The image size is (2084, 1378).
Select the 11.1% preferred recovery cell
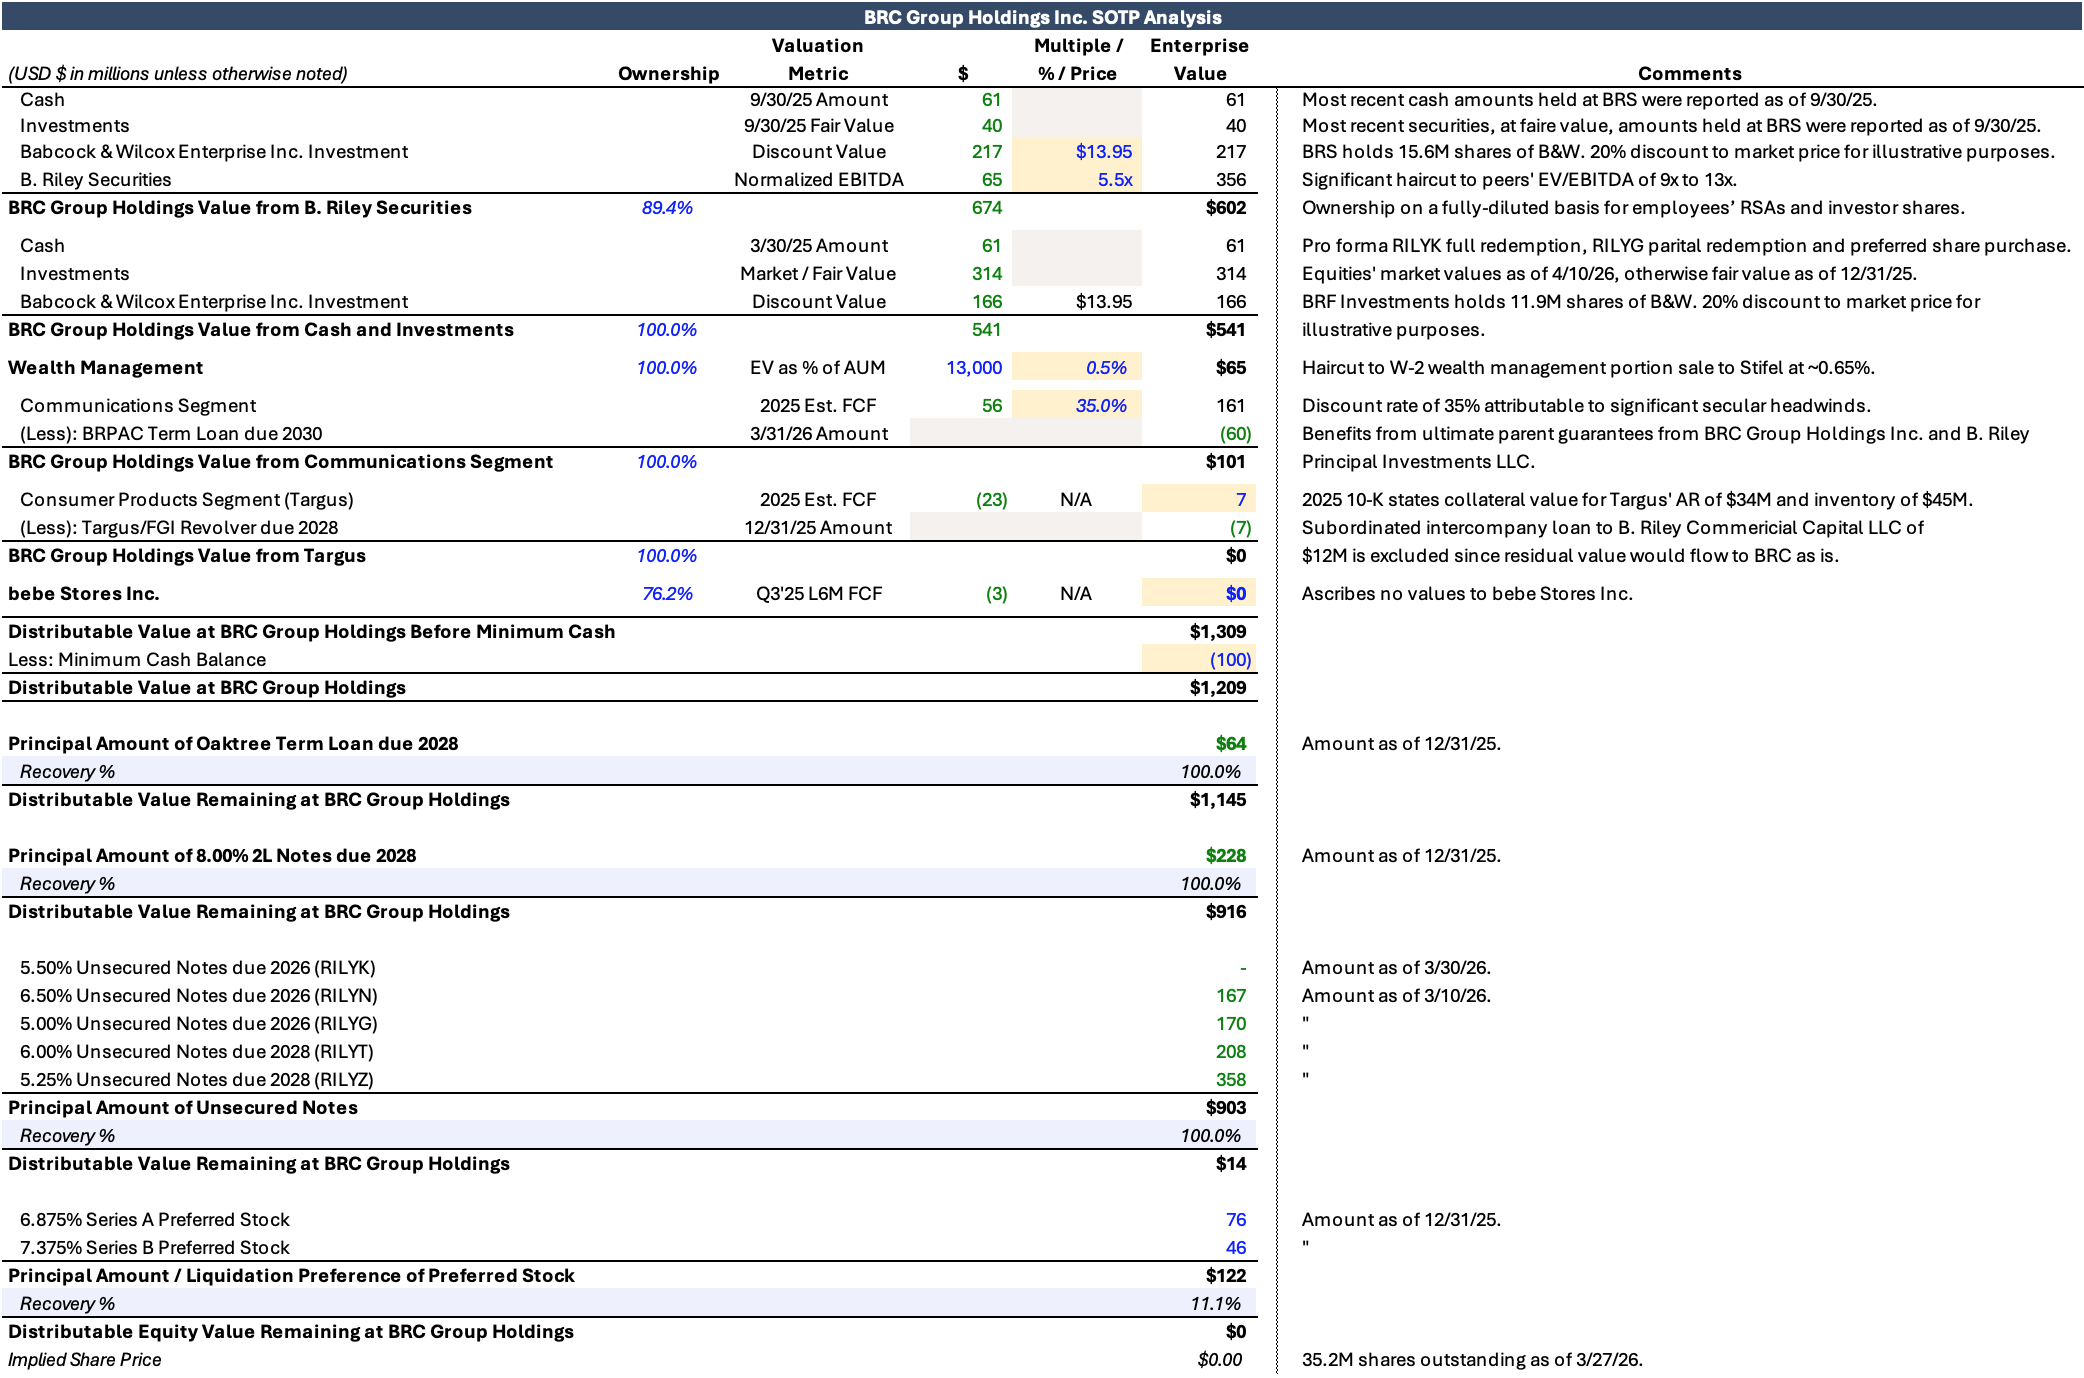pos(1215,1304)
